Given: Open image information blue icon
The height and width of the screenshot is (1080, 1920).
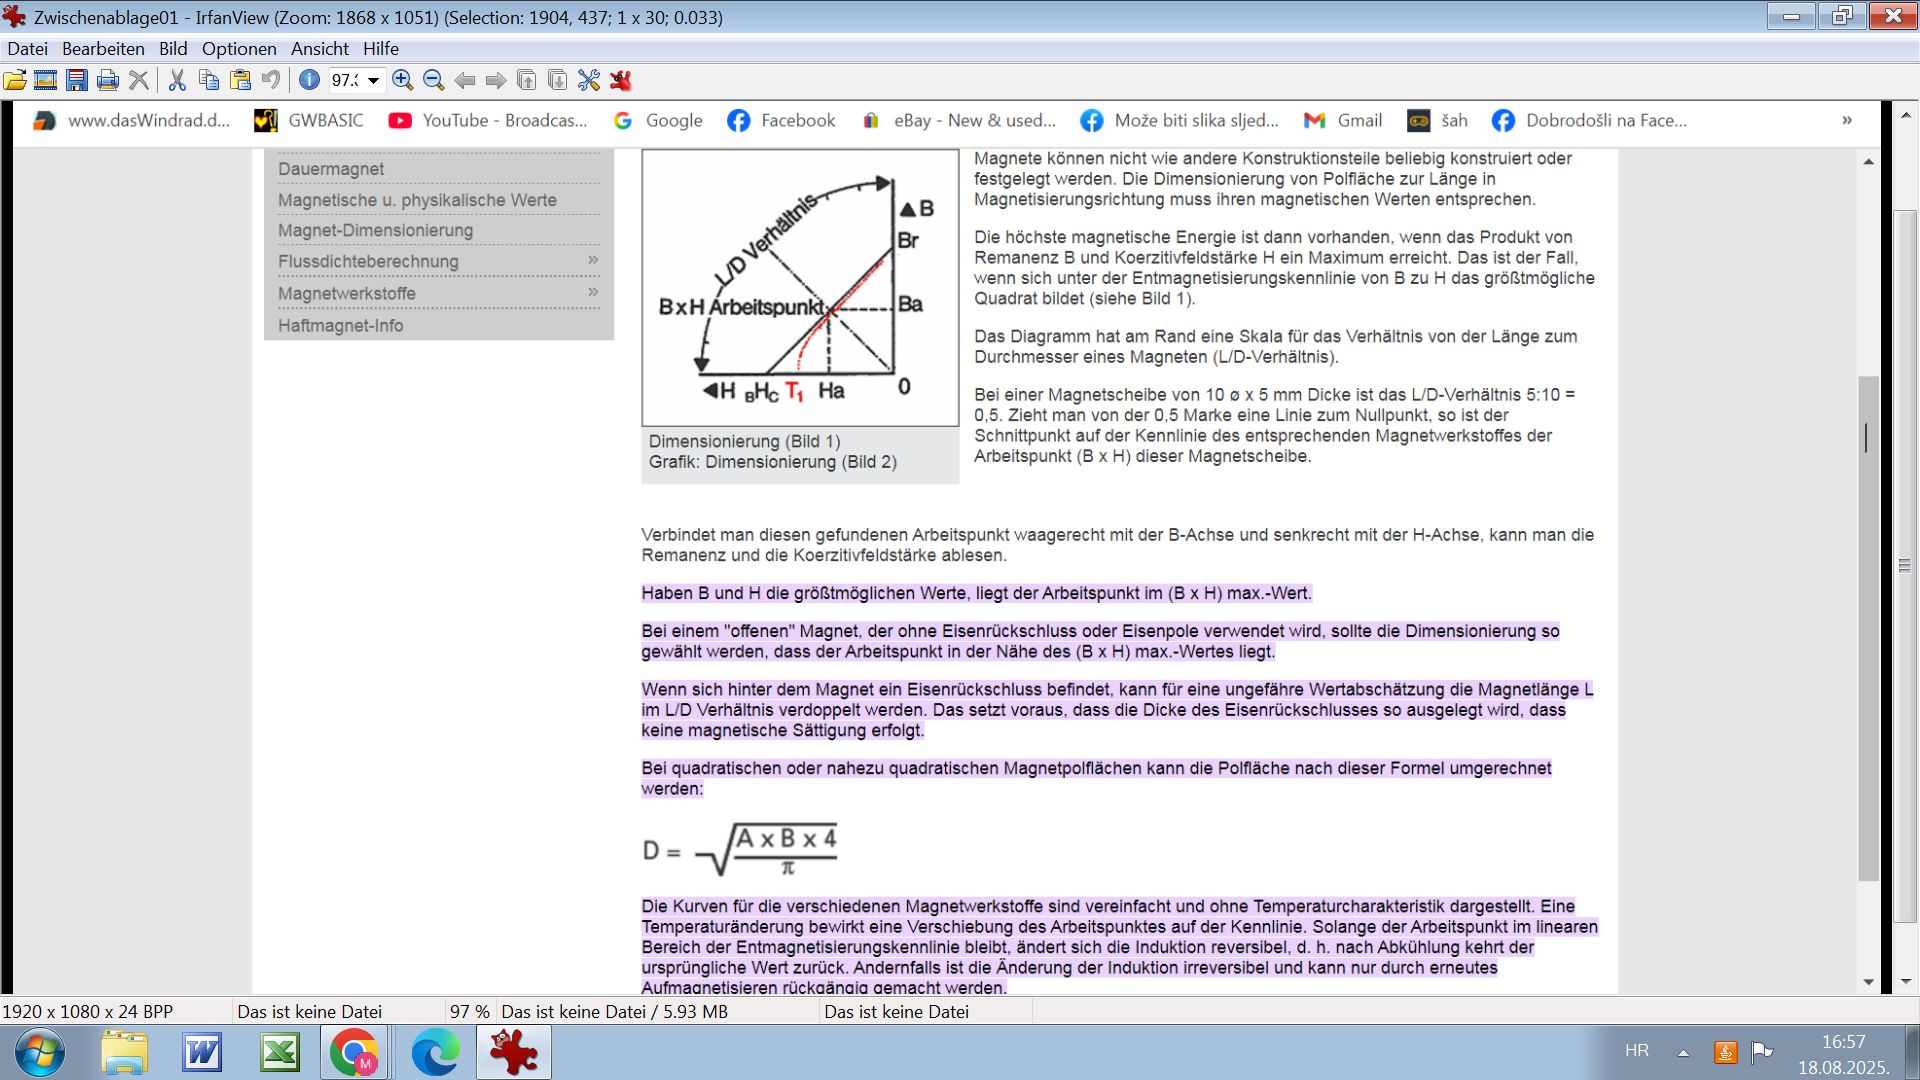Looking at the screenshot, I should coord(309,81).
